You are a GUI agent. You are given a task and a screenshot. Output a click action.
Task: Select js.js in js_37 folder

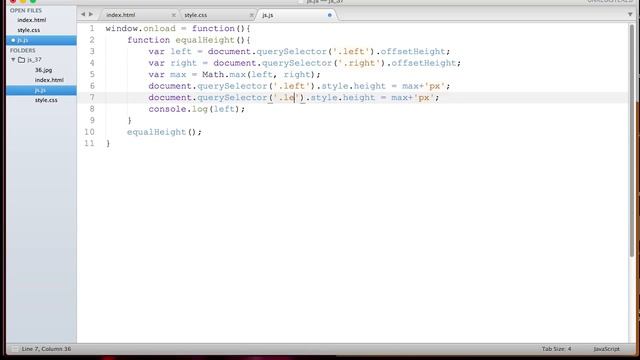(41, 90)
